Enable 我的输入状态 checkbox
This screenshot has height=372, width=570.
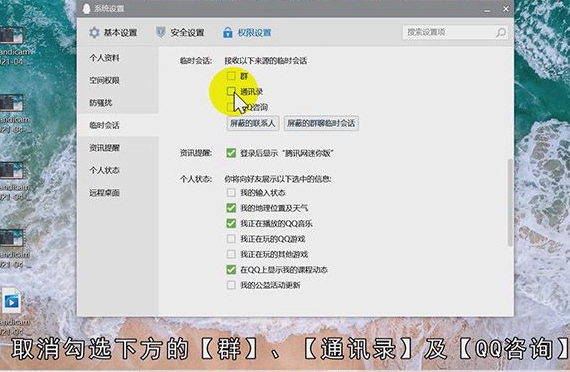231,192
